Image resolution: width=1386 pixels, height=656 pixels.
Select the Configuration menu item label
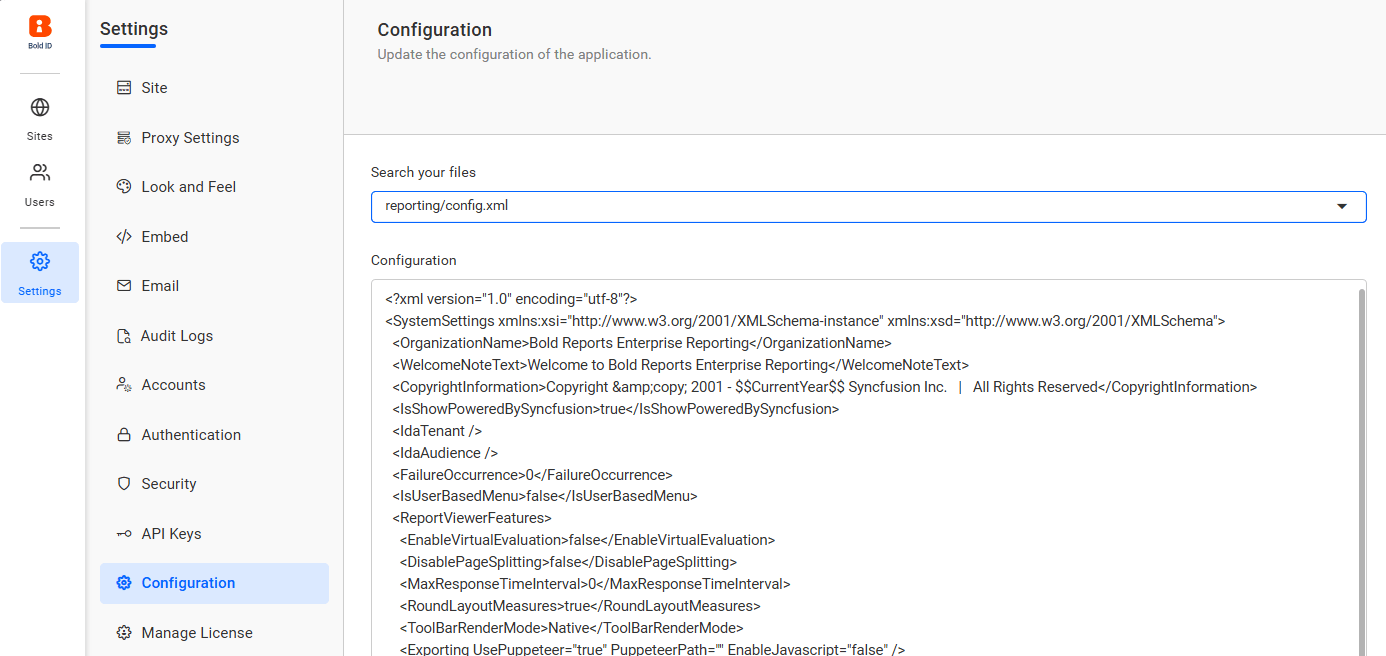click(x=188, y=583)
